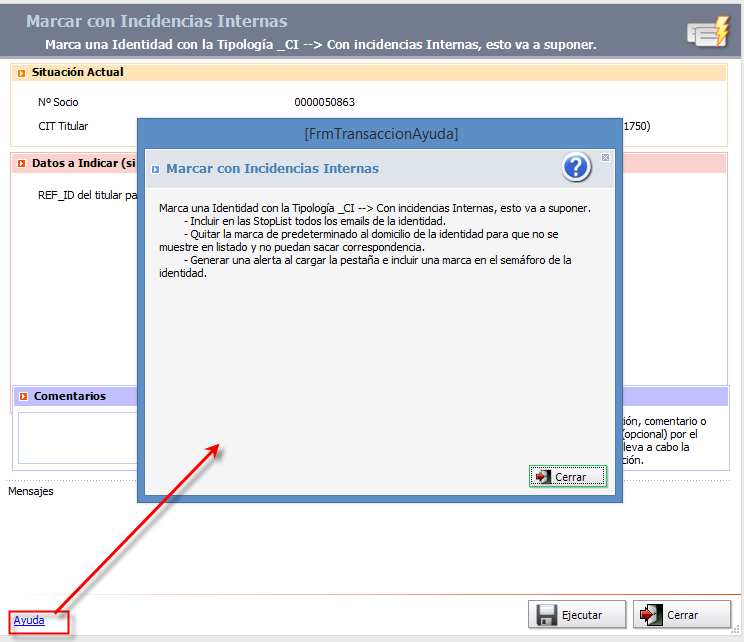Click the door icon on dialog Cerrar button
Screen dimensions: 744x642
pyautogui.click(x=543, y=476)
